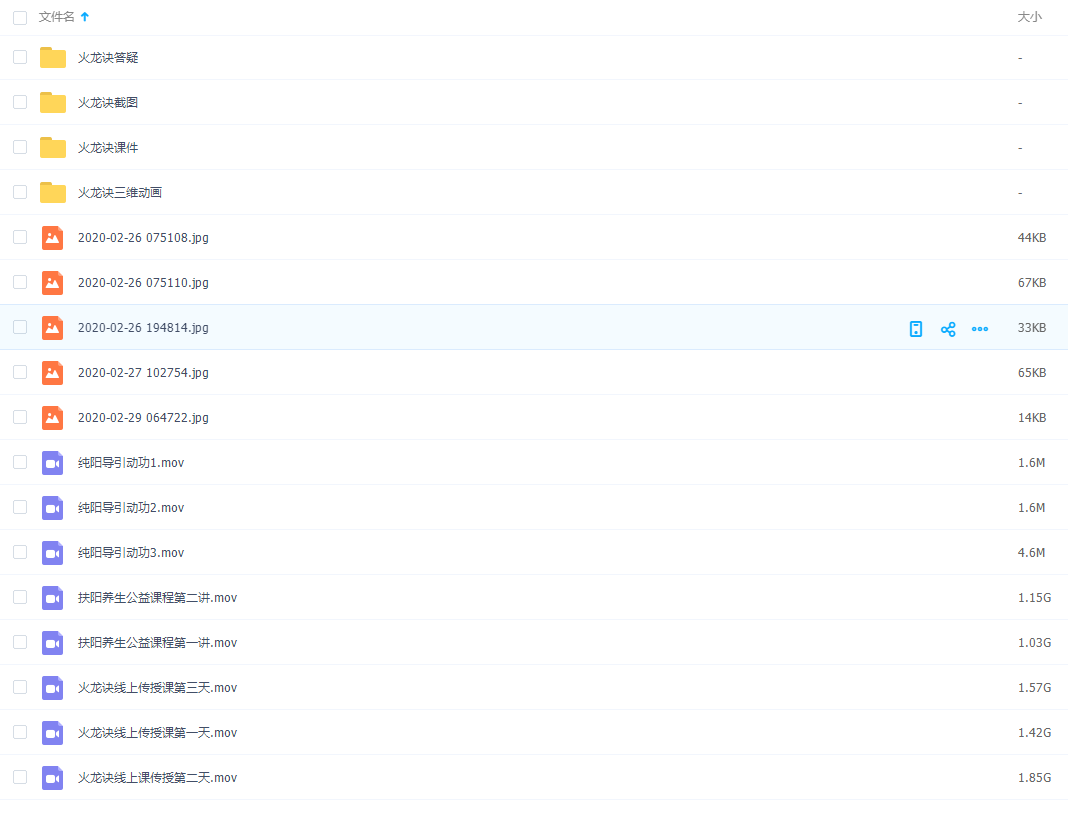Select checkbox for 纯阳导引动功3.mov

tap(20, 552)
